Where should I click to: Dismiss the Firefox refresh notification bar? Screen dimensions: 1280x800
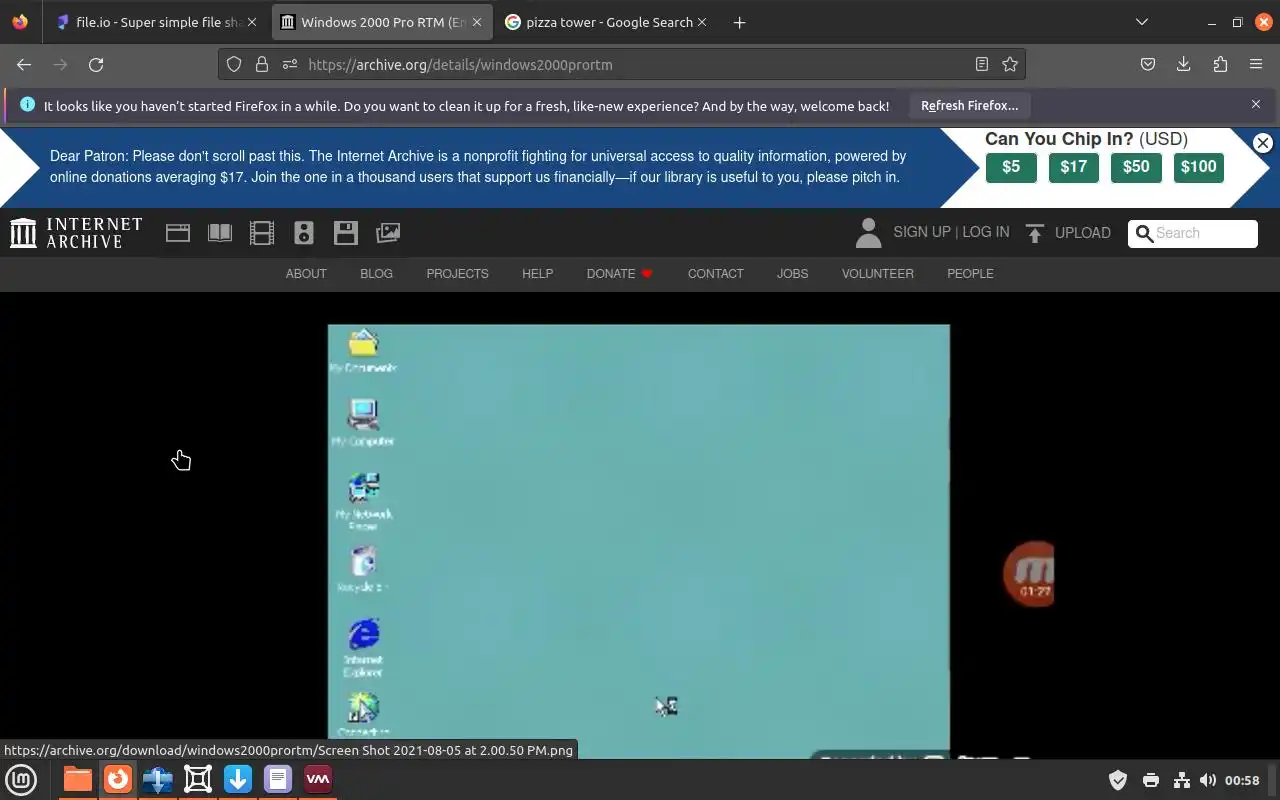point(1256,105)
